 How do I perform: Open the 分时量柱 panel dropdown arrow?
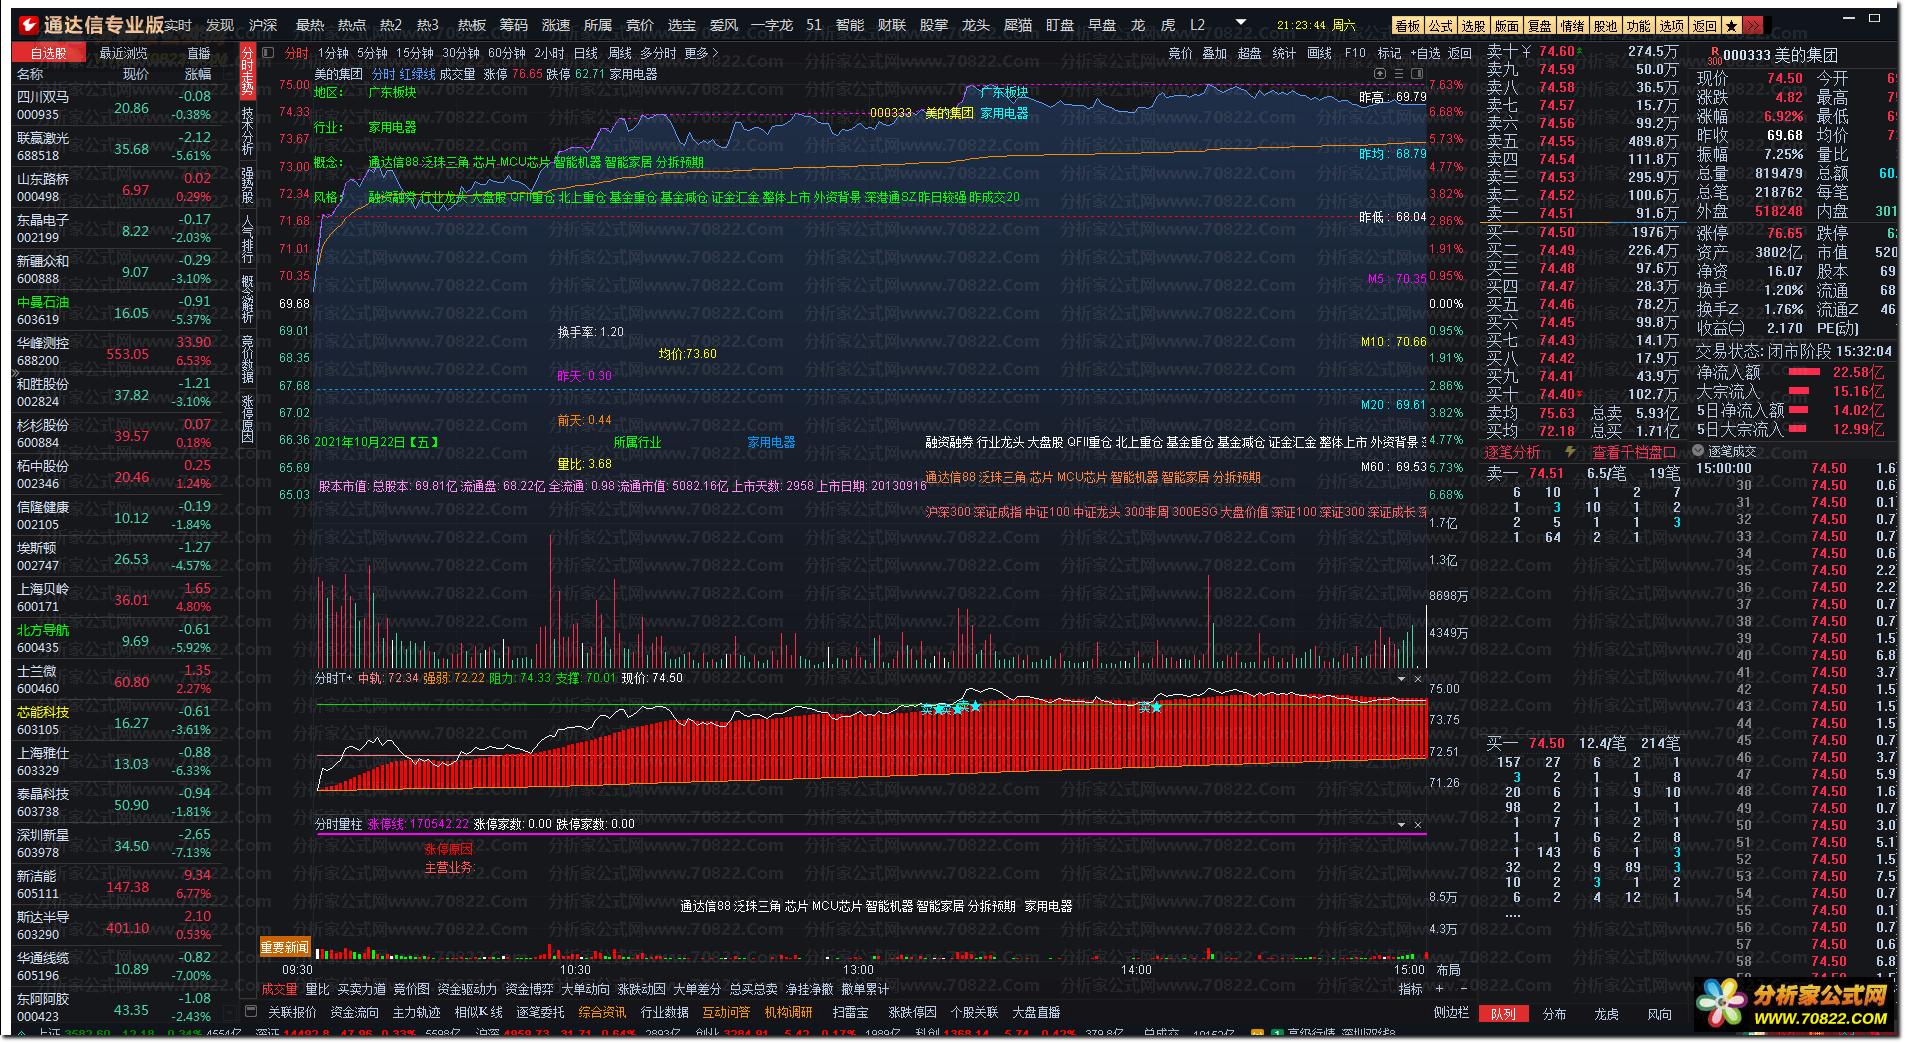pos(1401,825)
